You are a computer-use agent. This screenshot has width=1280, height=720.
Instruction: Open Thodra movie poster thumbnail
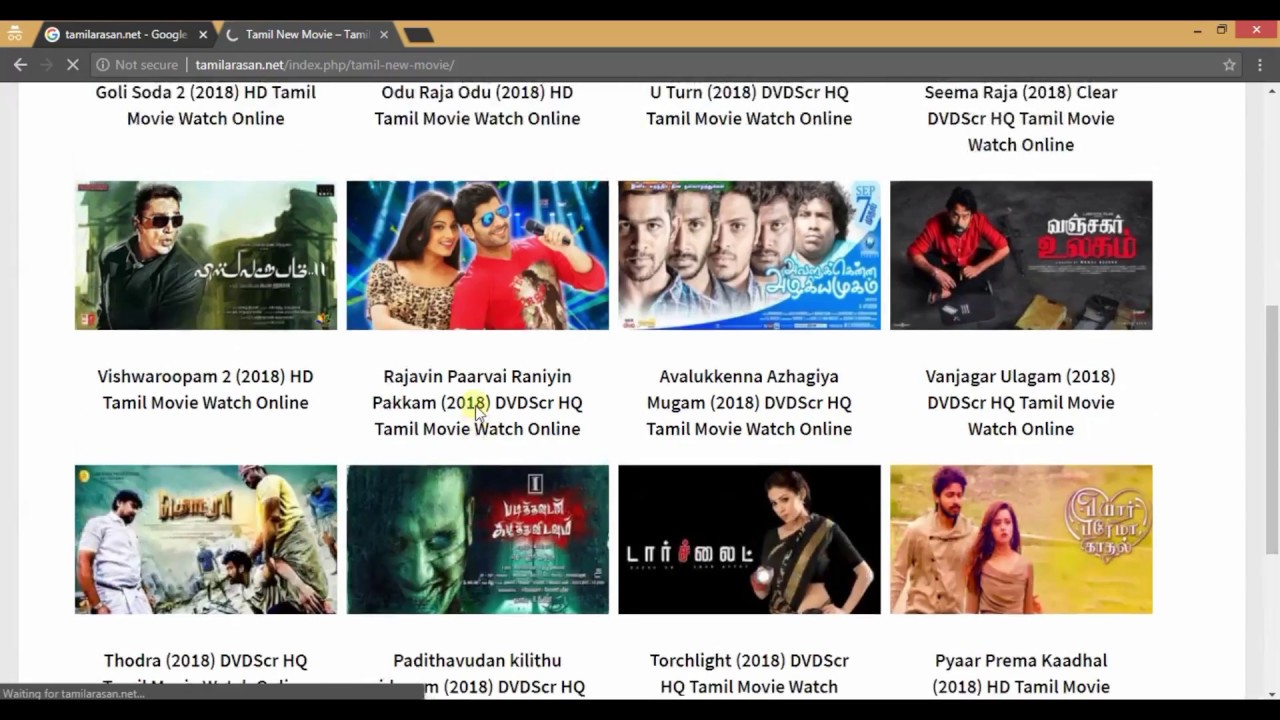[205, 539]
